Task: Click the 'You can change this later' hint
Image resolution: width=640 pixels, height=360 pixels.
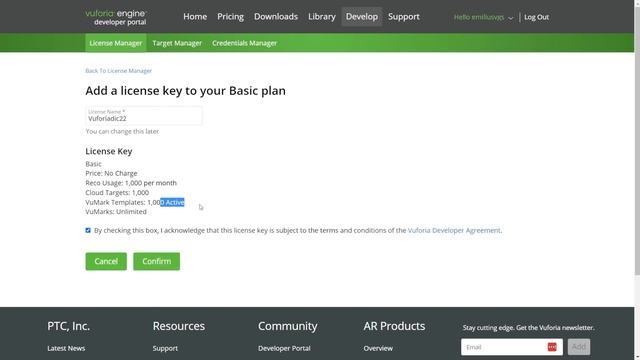Action: pos(122,131)
